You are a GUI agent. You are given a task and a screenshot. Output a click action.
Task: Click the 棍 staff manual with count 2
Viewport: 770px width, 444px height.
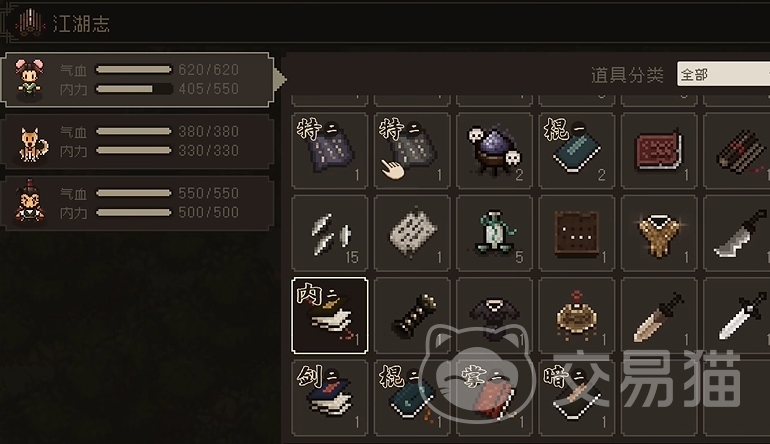pyautogui.click(x=577, y=151)
